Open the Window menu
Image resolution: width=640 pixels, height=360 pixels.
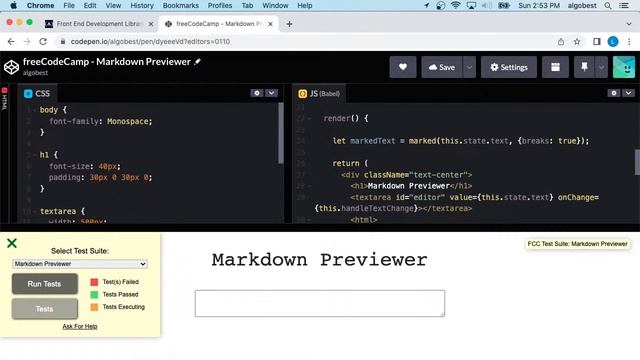275,6
